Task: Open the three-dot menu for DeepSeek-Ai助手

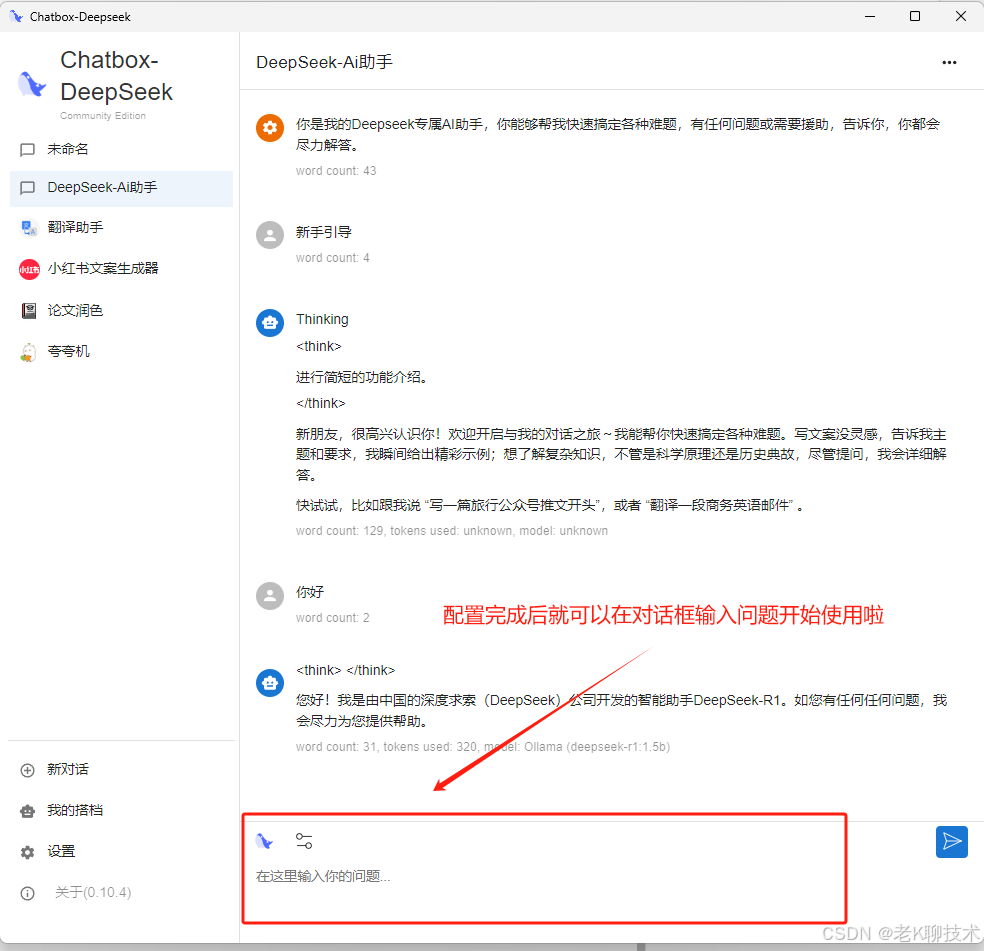Action: [x=949, y=62]
